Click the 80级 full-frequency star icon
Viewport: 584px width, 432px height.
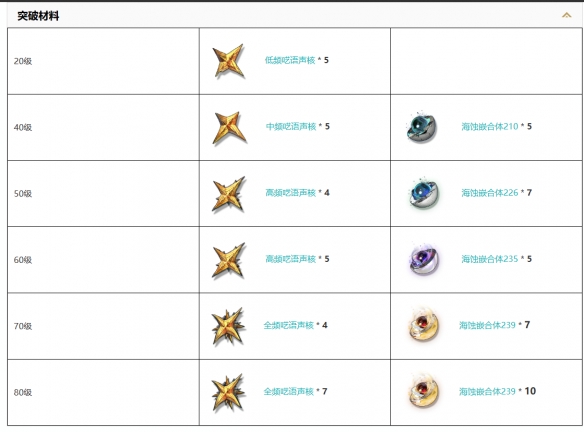[228, 393]
